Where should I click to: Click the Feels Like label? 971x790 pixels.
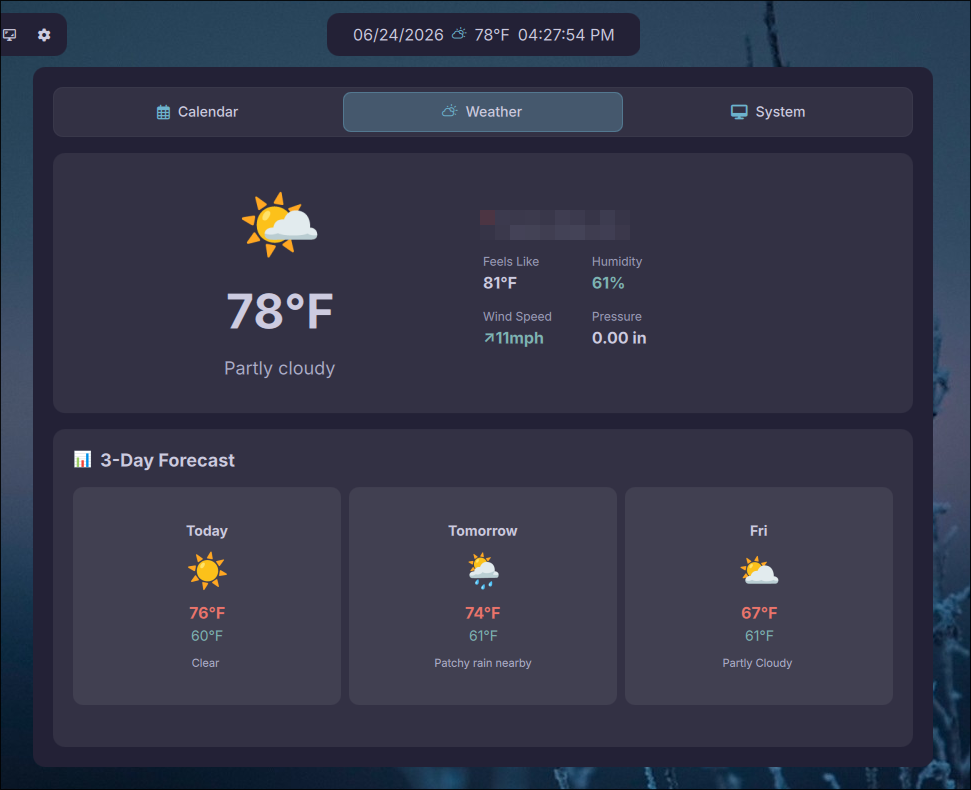[x=511, y=262]
